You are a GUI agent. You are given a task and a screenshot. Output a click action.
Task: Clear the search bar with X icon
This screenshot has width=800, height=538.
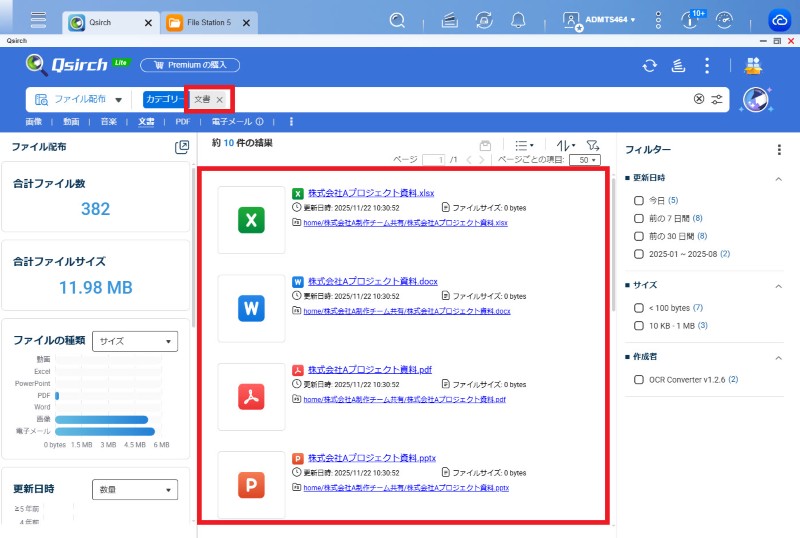pos(699,99)
